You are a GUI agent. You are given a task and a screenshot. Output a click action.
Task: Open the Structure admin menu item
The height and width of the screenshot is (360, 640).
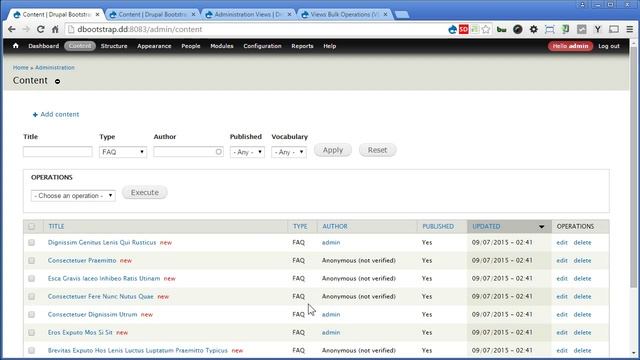(x=114, y=46)
